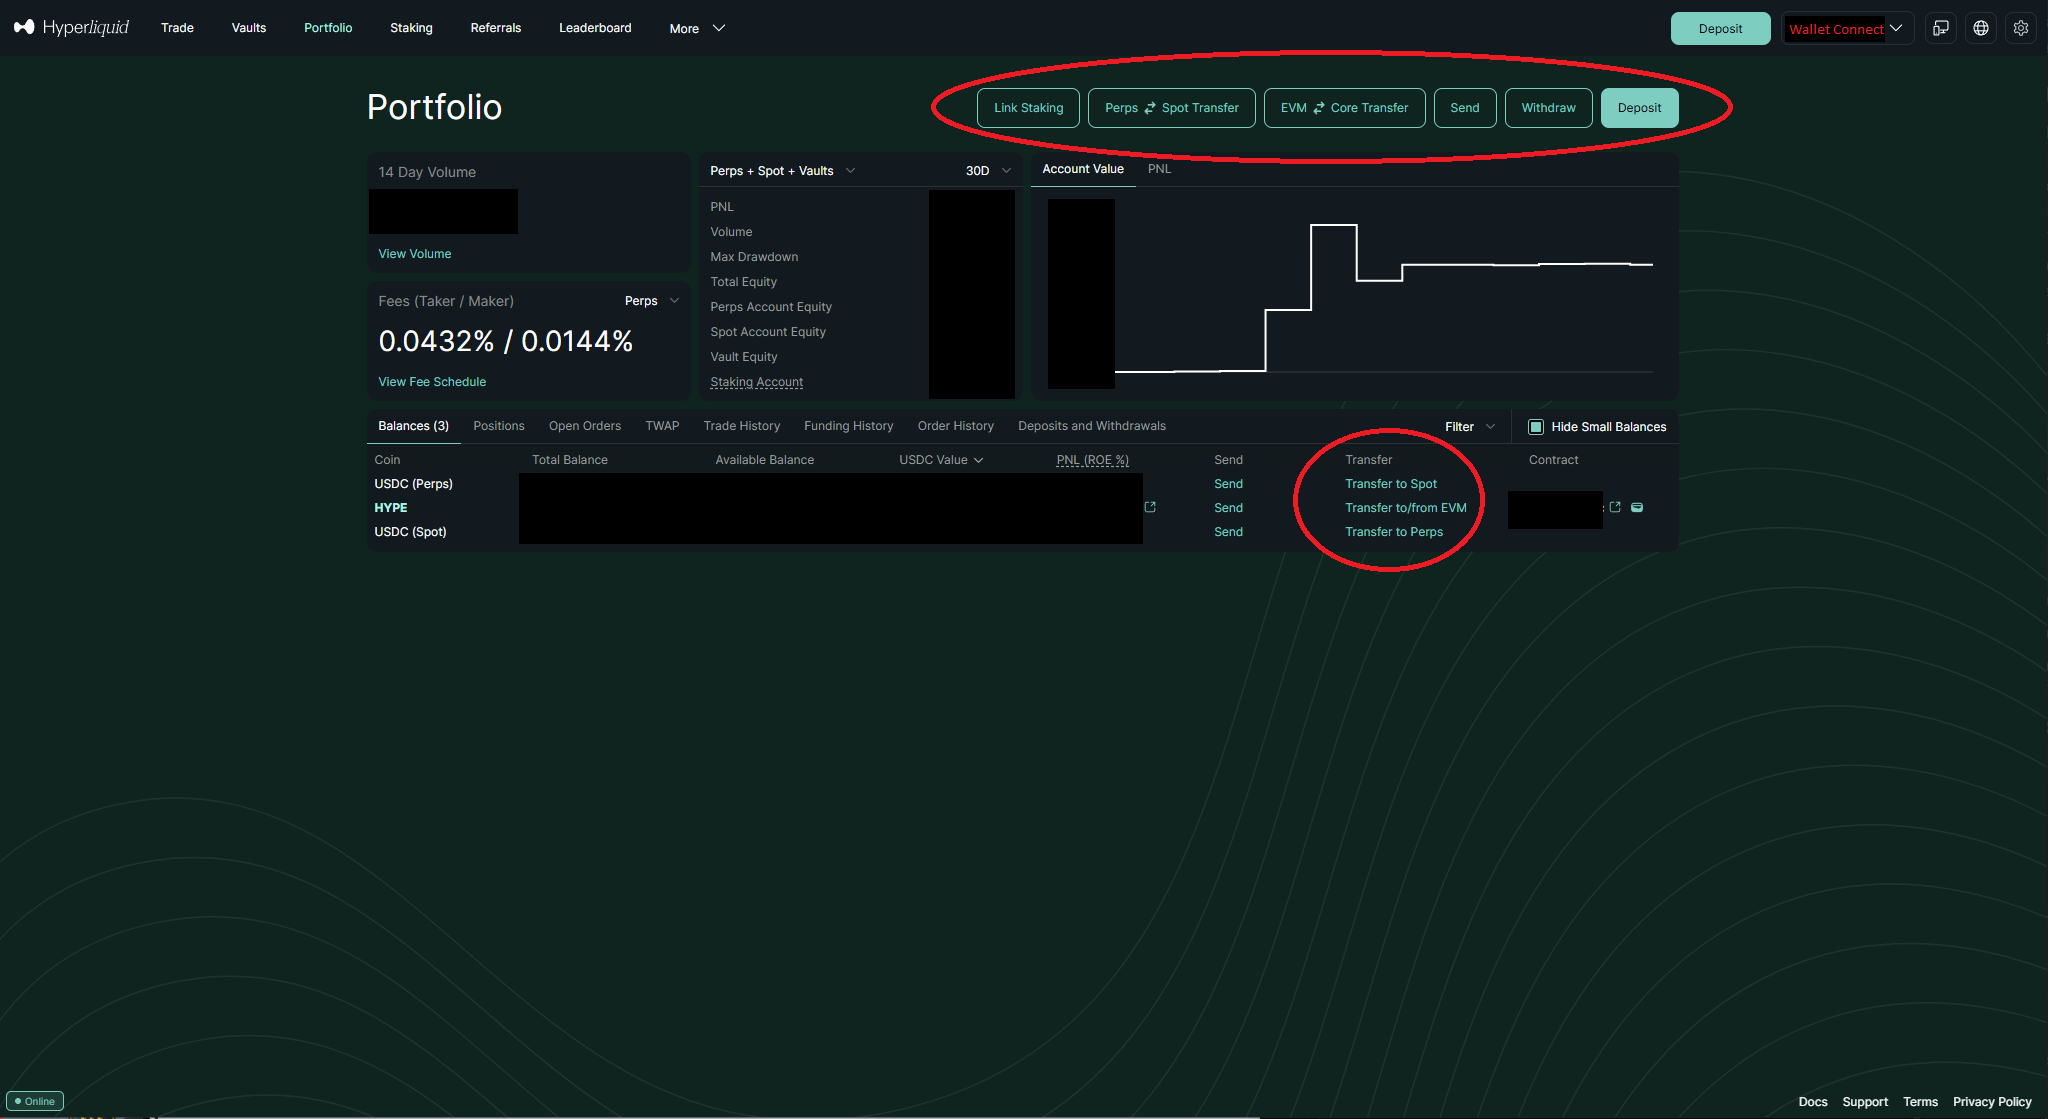Click Send in the USDC (Perps) row
The image size is (2048, 1119).
click(1228, 484)
